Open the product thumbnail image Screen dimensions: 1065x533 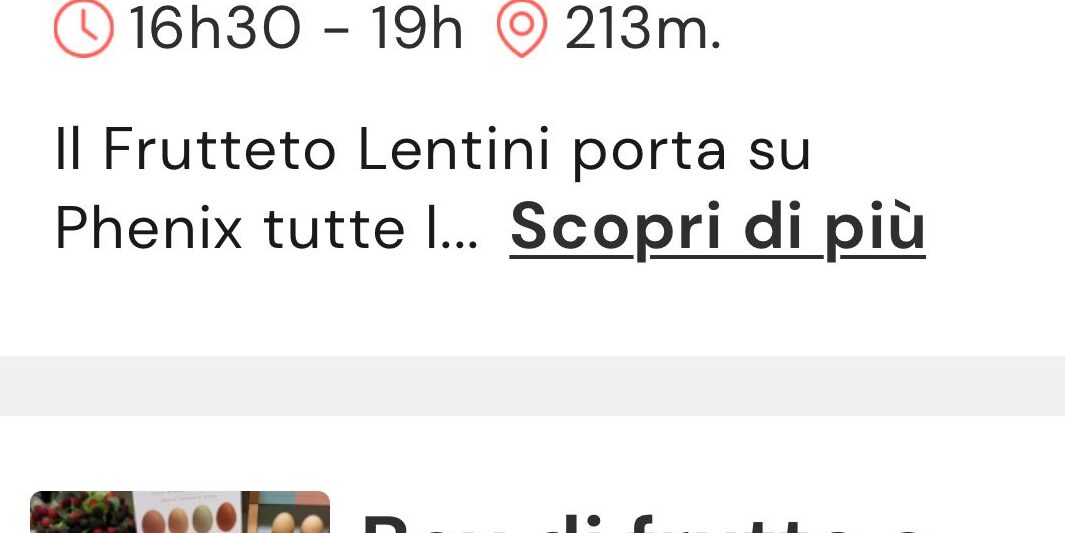pos(180,512)
